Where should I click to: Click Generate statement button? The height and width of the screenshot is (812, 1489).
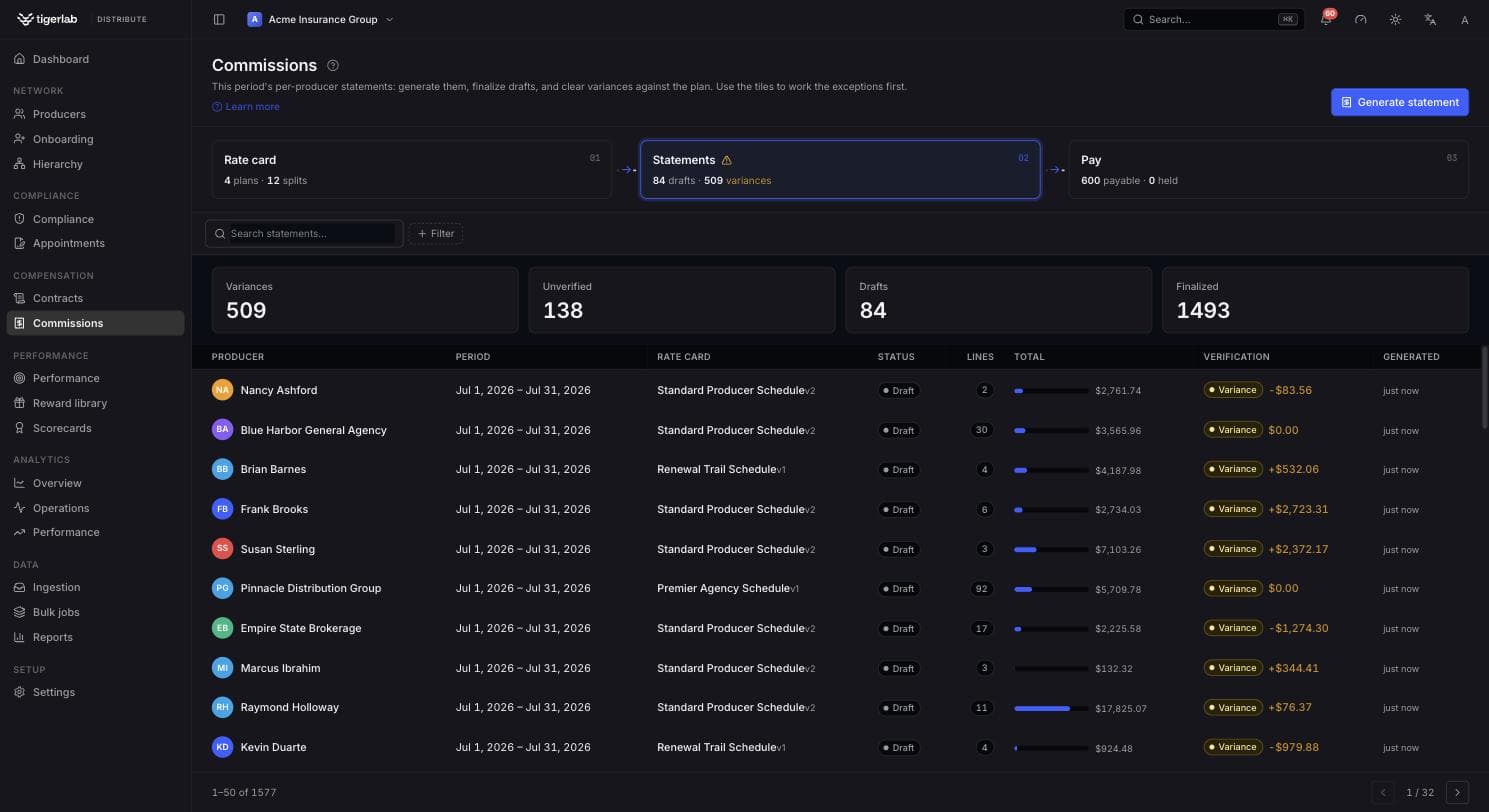pos(1399,102)
